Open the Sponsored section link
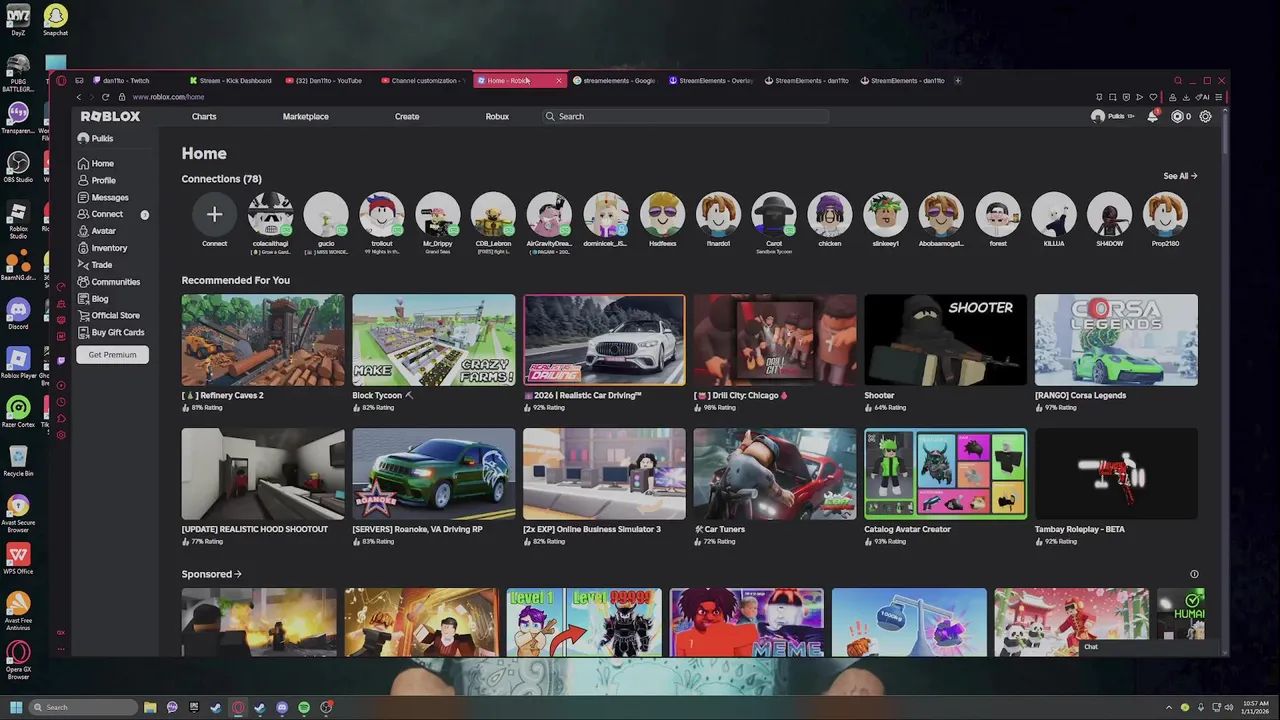This screenshot has width=1280, height=720. (211, 574)
